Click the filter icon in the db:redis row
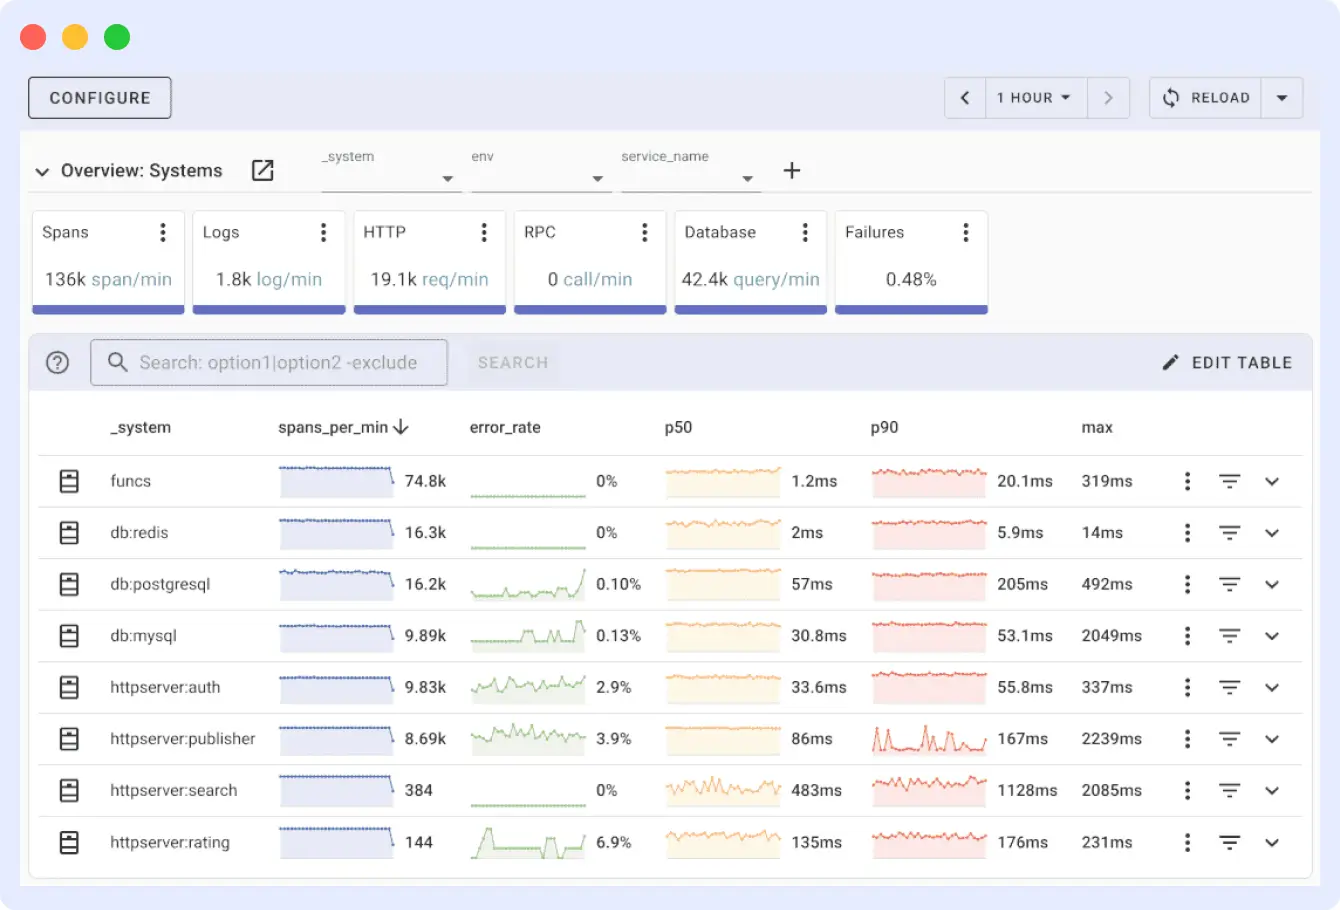This screenshot has height=910, width=1340. click(1230, 533)
